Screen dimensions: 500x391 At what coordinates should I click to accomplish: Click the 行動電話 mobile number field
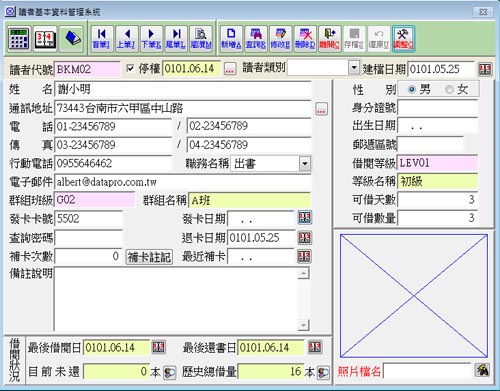(x=113, y=163)
